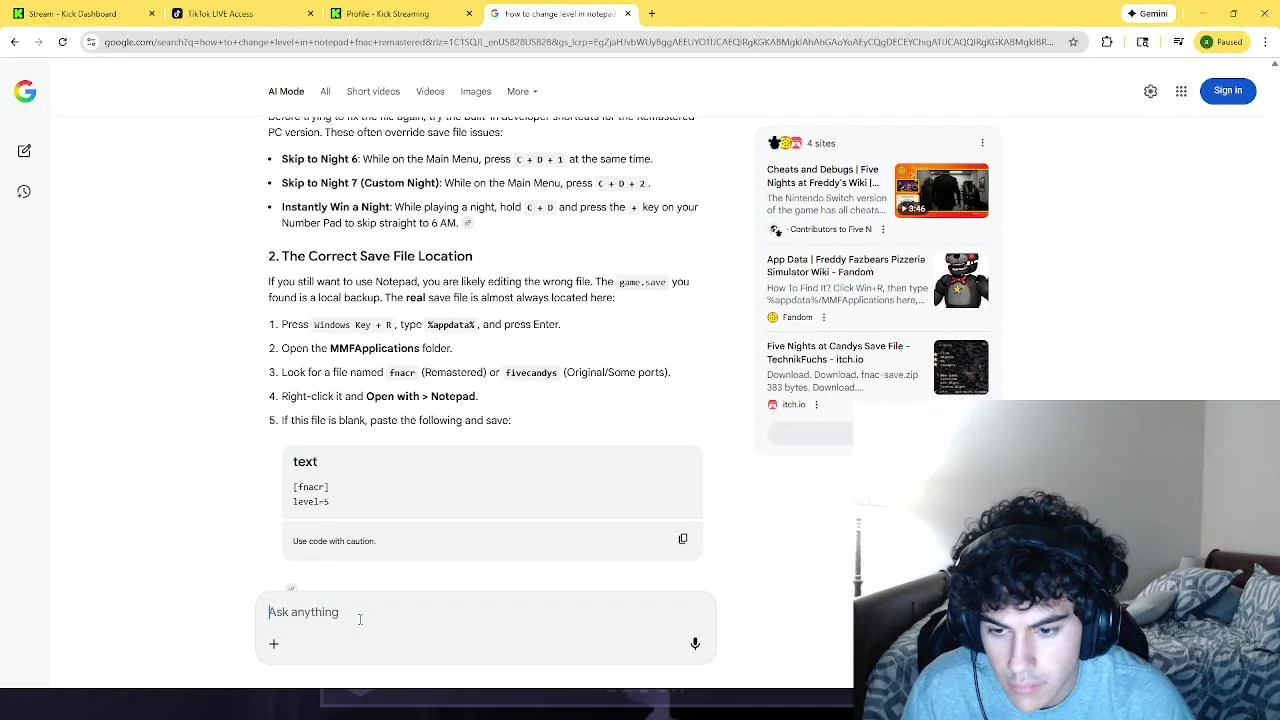Bookmark this page with the star icon
The height and width of the screenshot is (720, 1280).
[x=1073, y=42]
